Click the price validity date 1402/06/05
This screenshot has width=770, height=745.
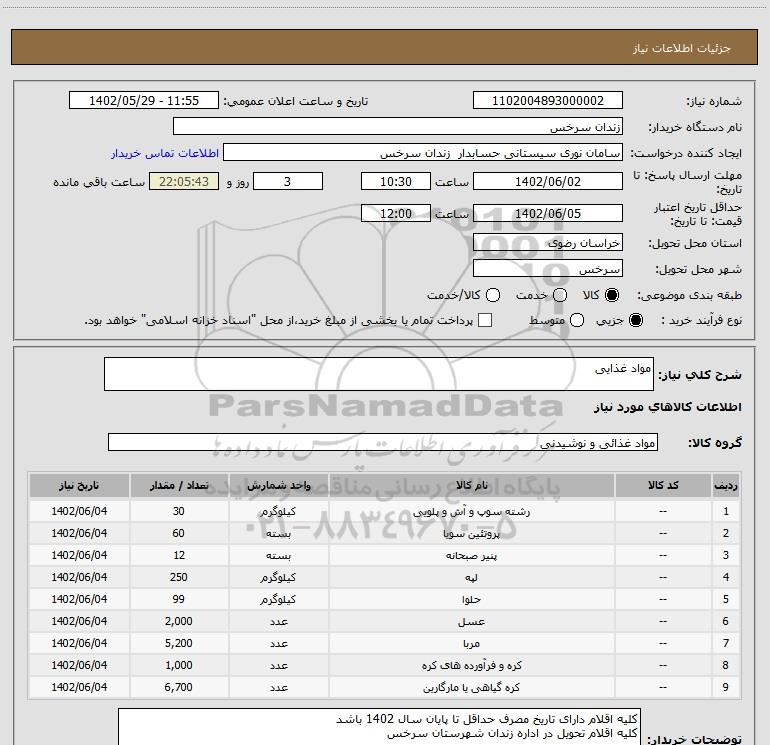[x=548, y=213]
